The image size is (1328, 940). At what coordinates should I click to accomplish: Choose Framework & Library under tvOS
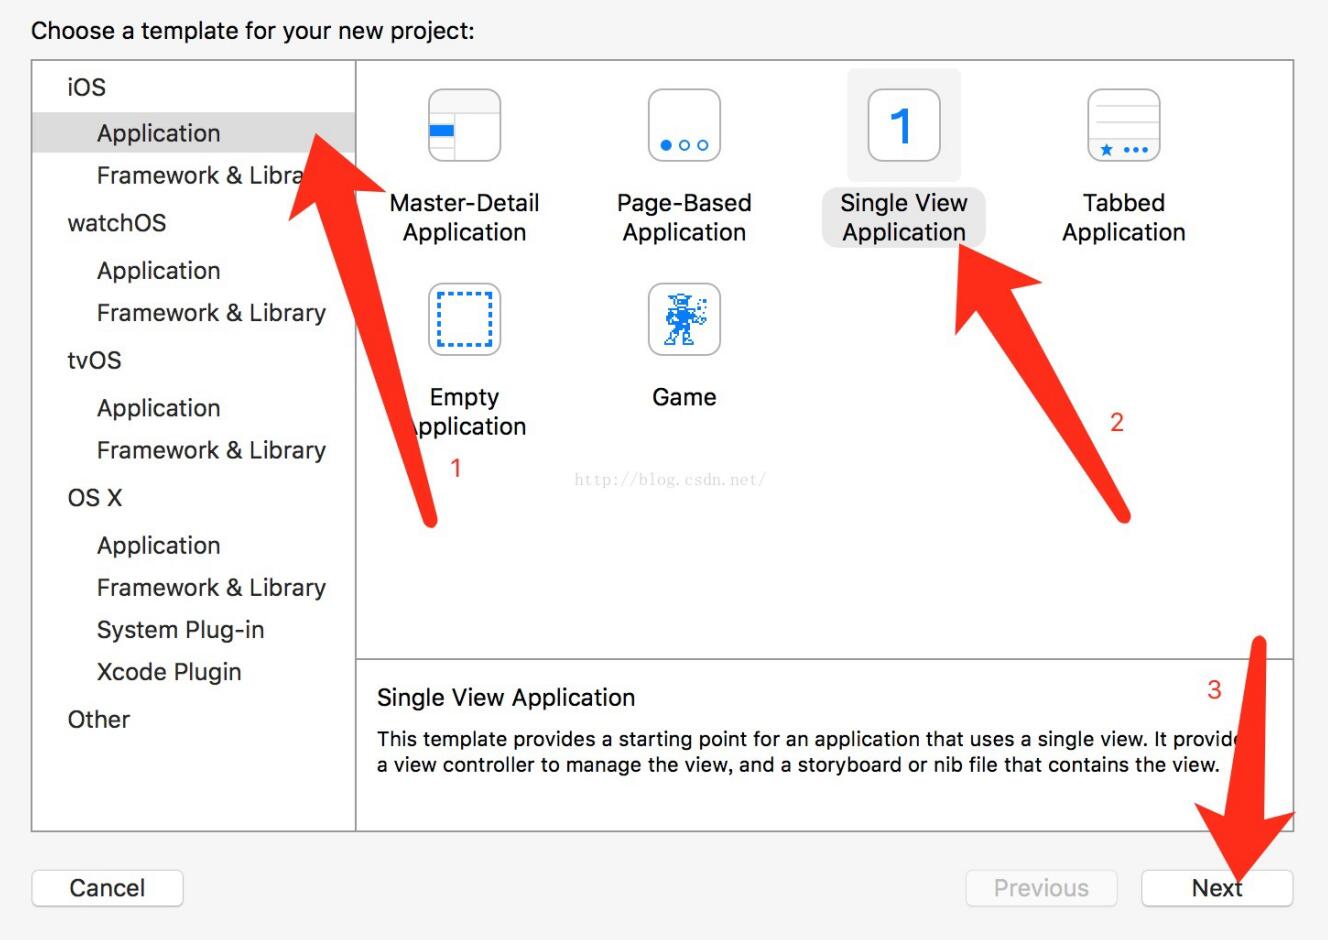(211, 450)
